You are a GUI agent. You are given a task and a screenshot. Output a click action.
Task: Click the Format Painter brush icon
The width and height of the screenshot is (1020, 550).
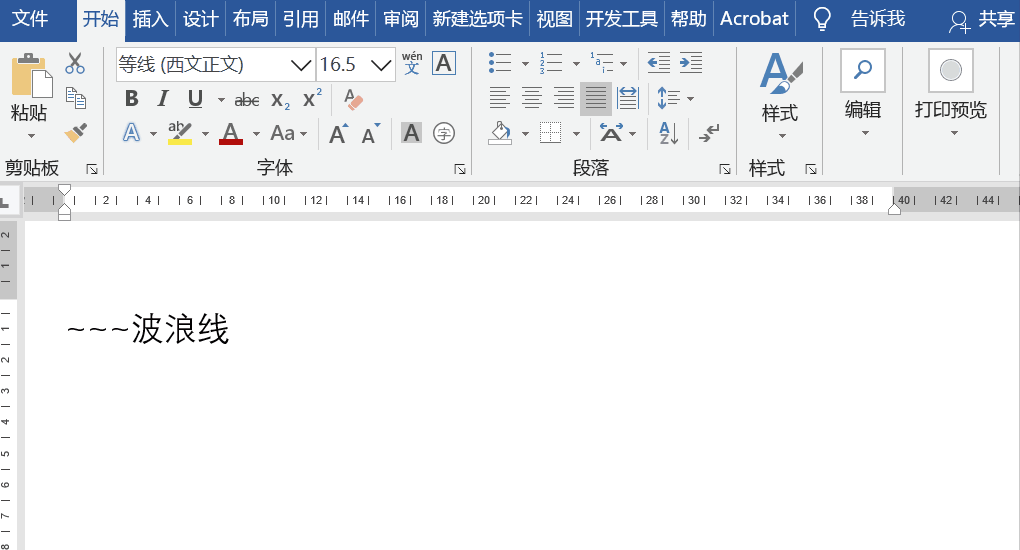tap(76, 132)
